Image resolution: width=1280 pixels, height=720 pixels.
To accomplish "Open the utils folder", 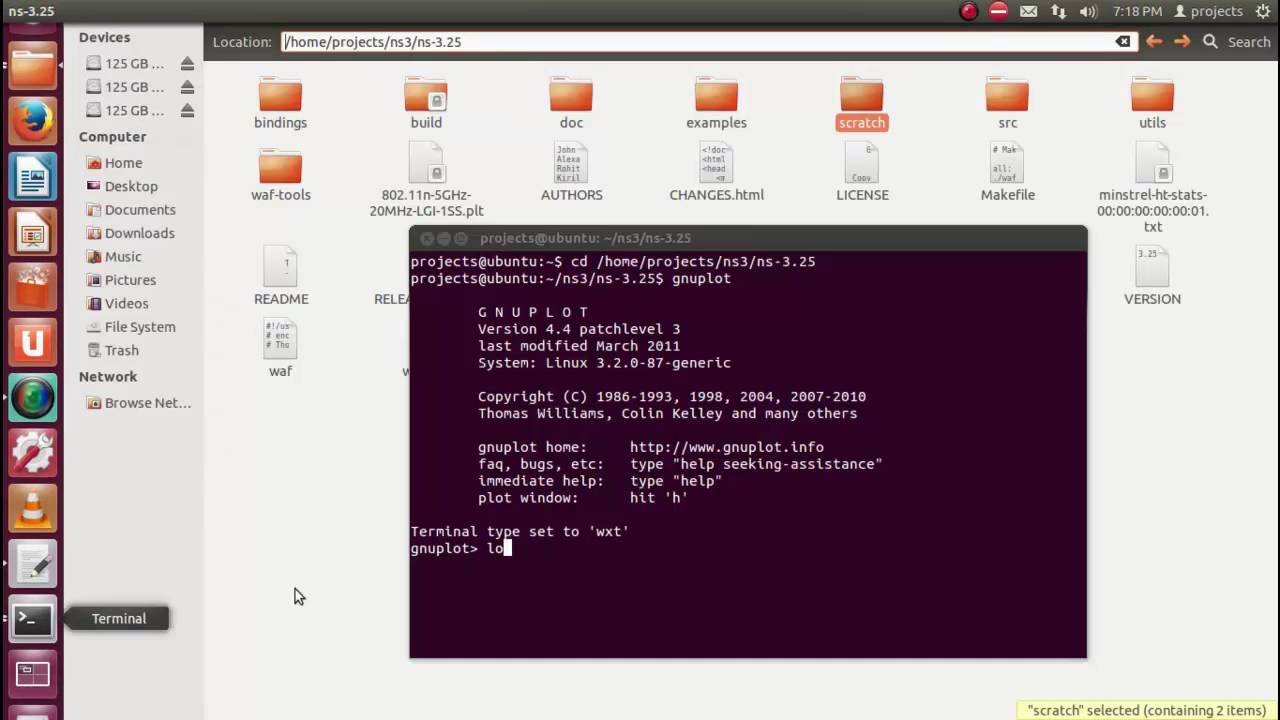I will click(x=1152, y=103).
